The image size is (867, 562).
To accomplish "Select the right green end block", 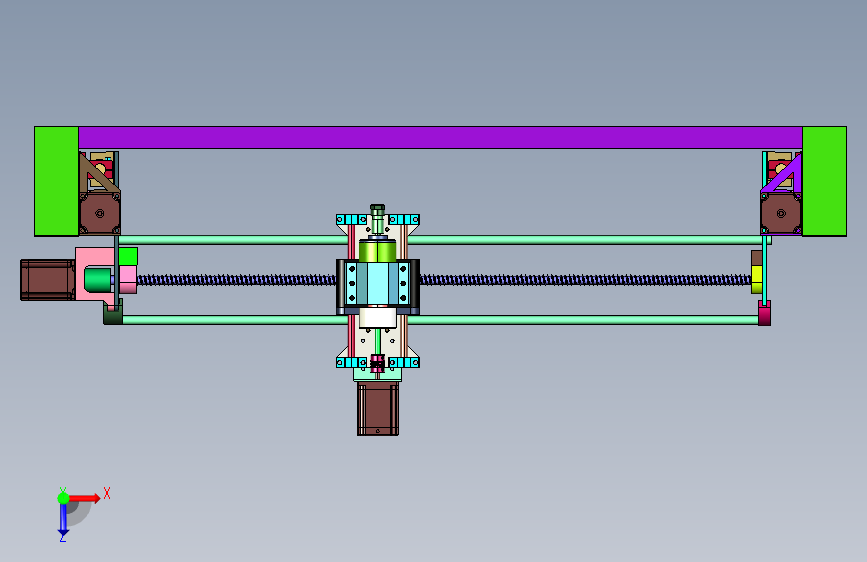I will tap(824, 181).
